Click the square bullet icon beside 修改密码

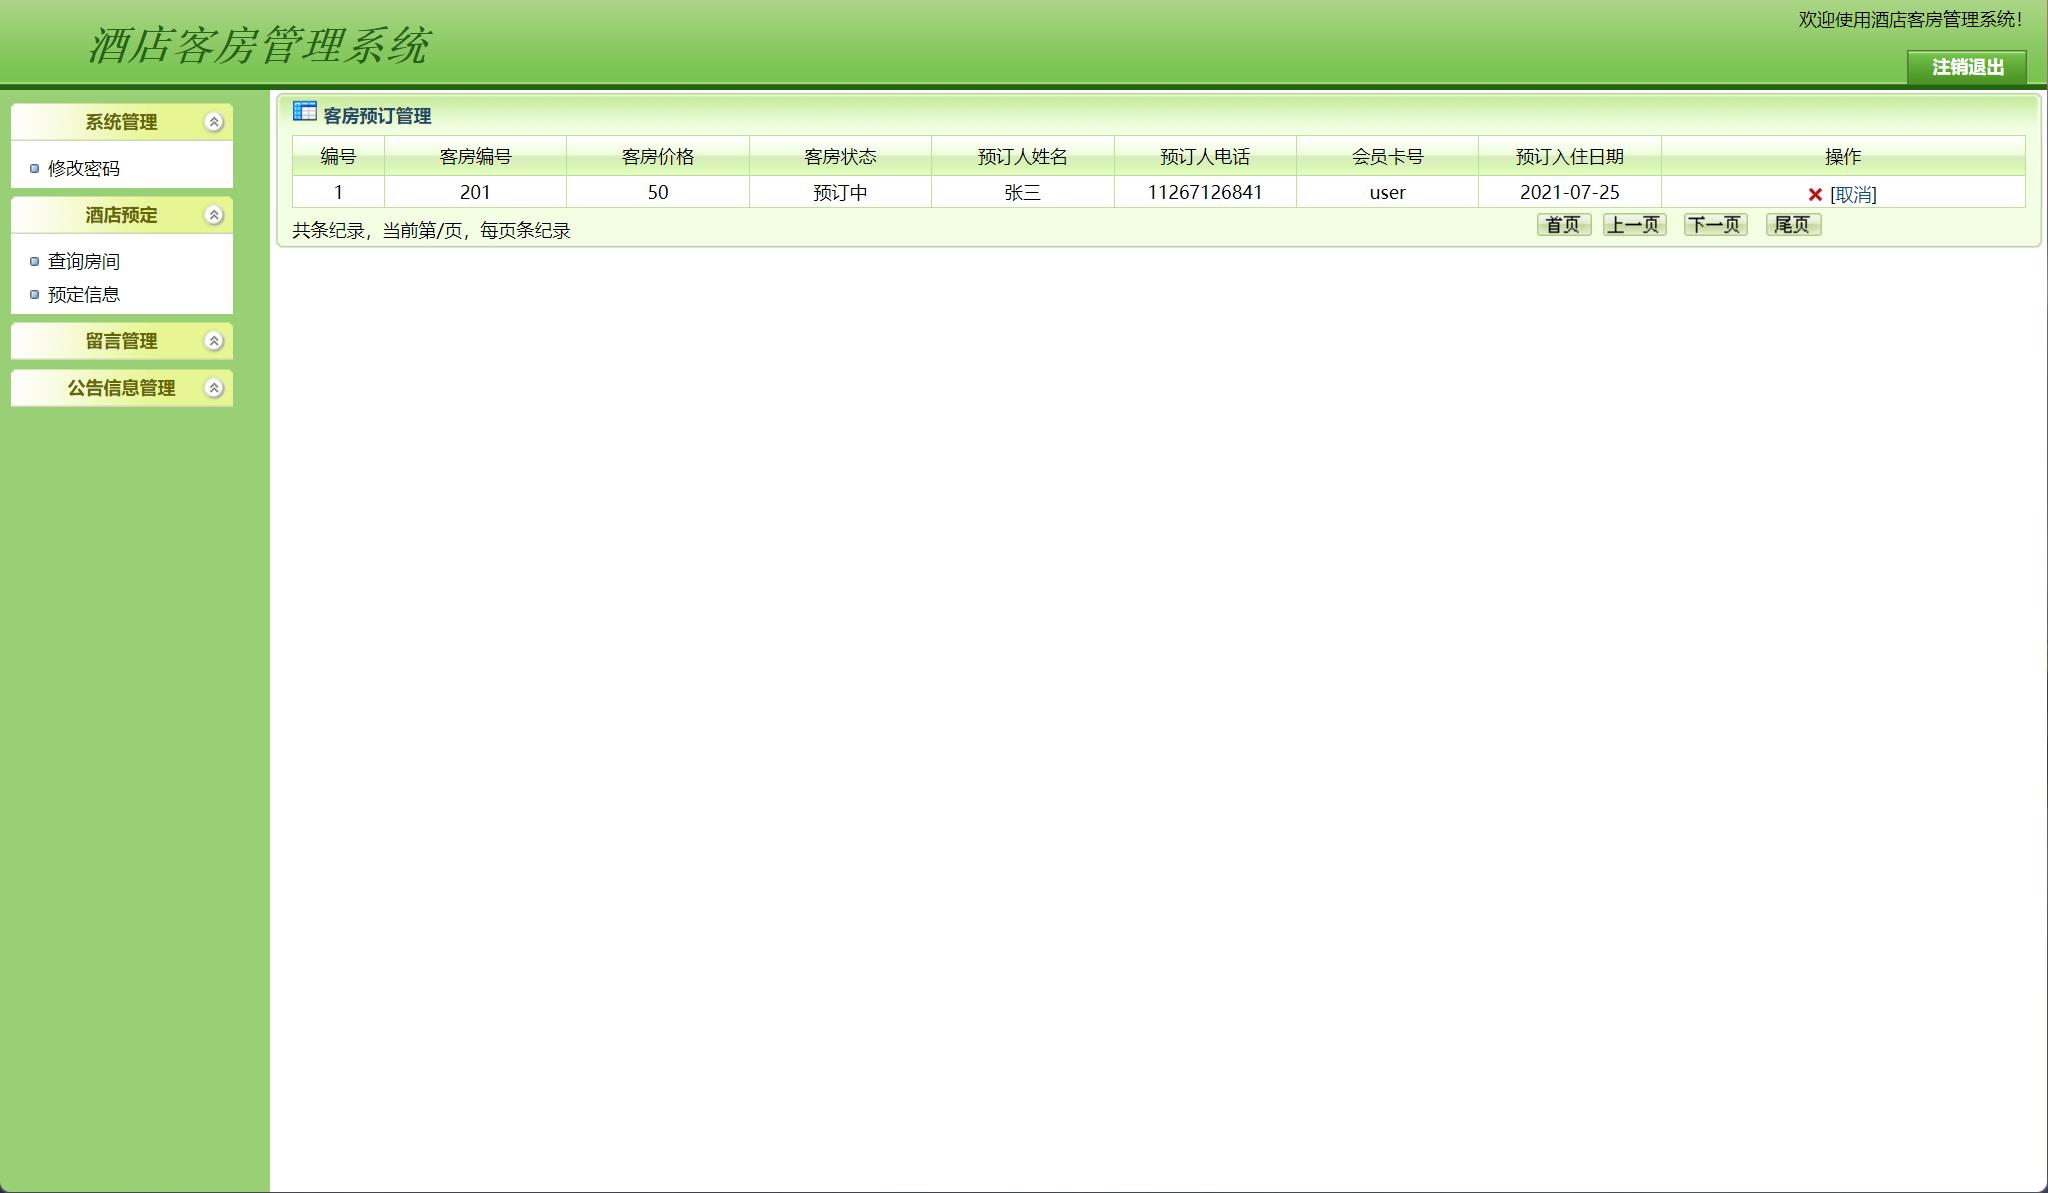[33, 168]
